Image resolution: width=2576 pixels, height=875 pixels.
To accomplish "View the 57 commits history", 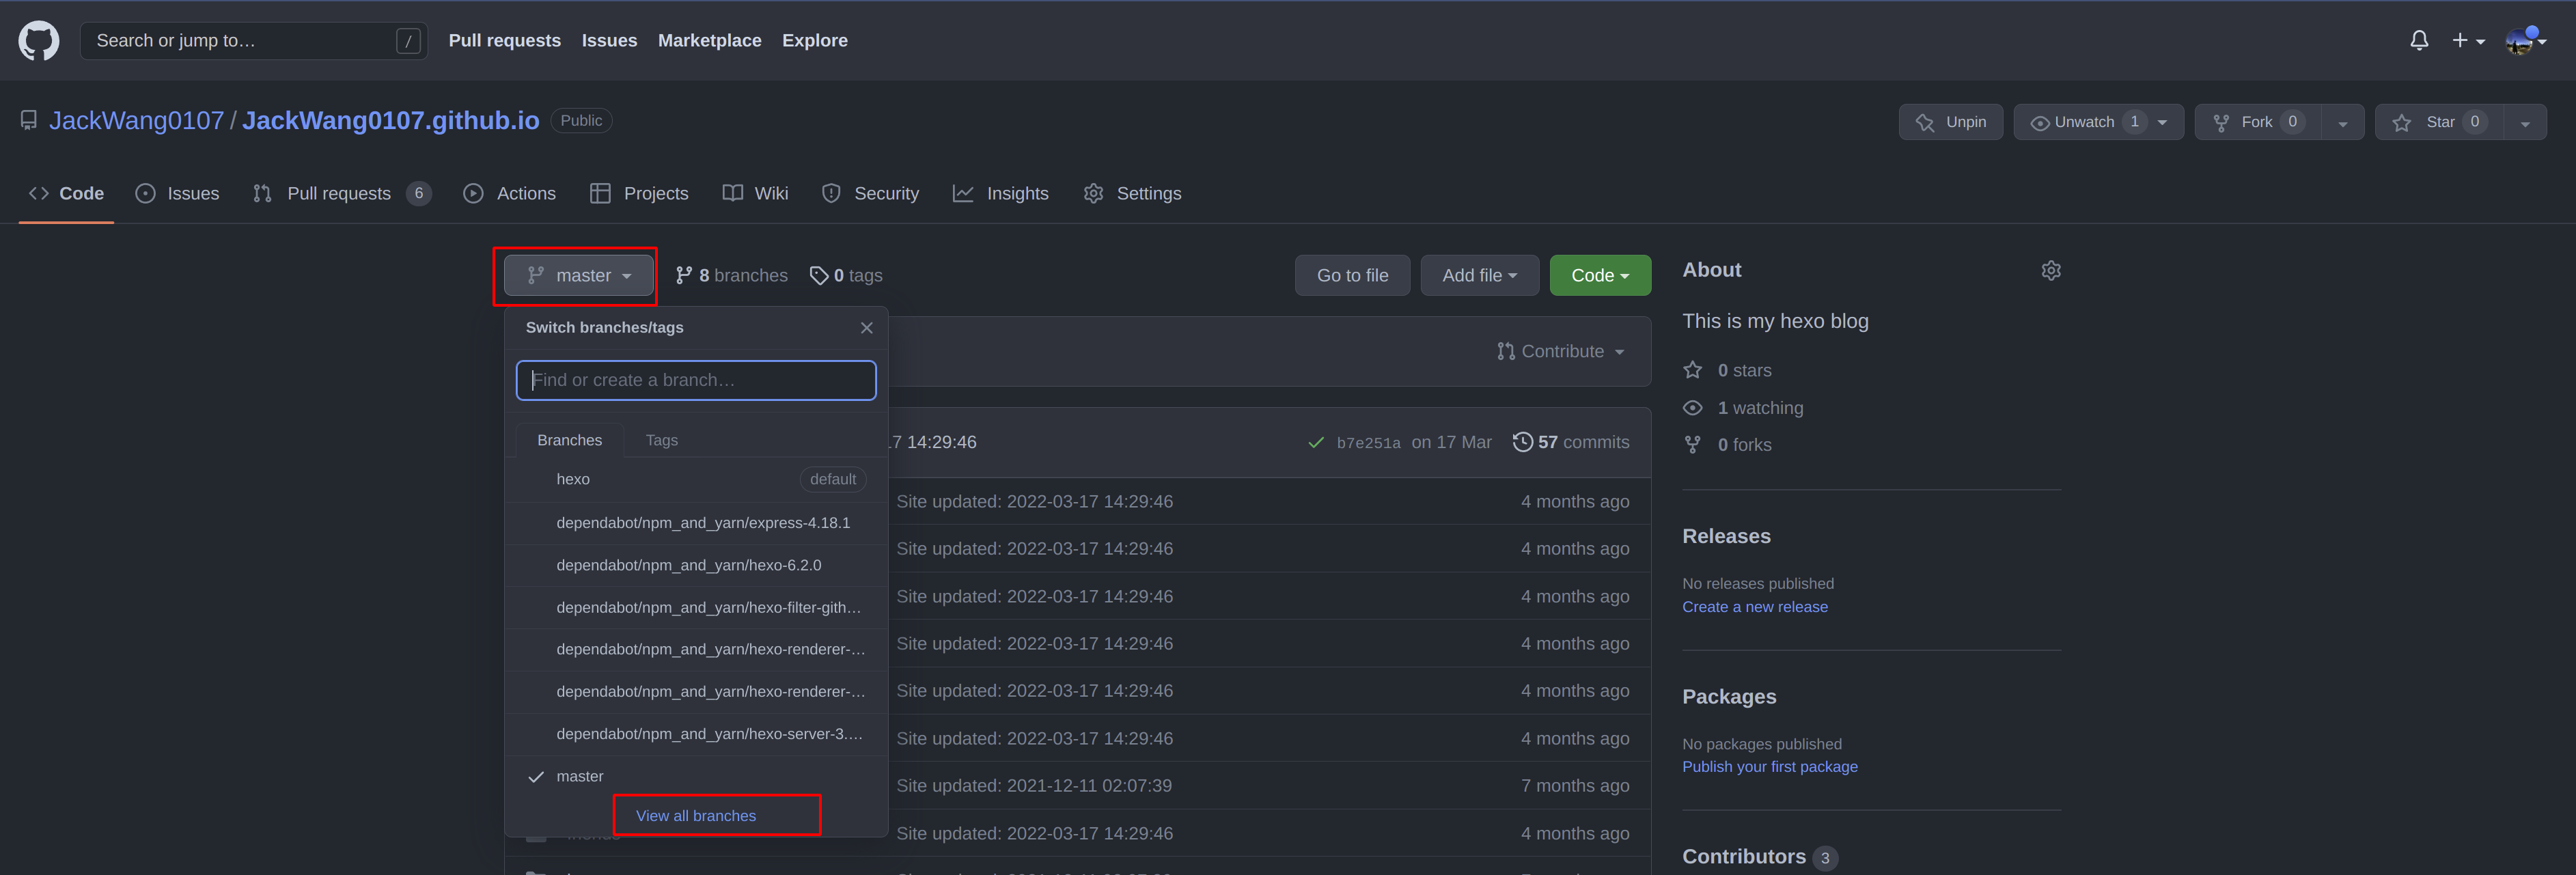I will click(1570, 443).
